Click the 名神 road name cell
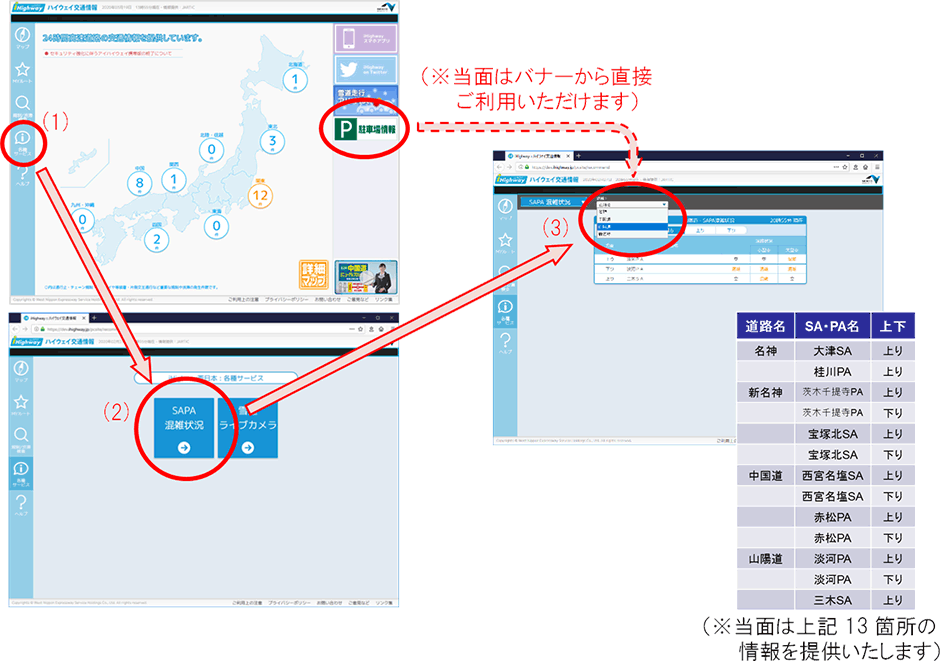 tap(766, 351)
